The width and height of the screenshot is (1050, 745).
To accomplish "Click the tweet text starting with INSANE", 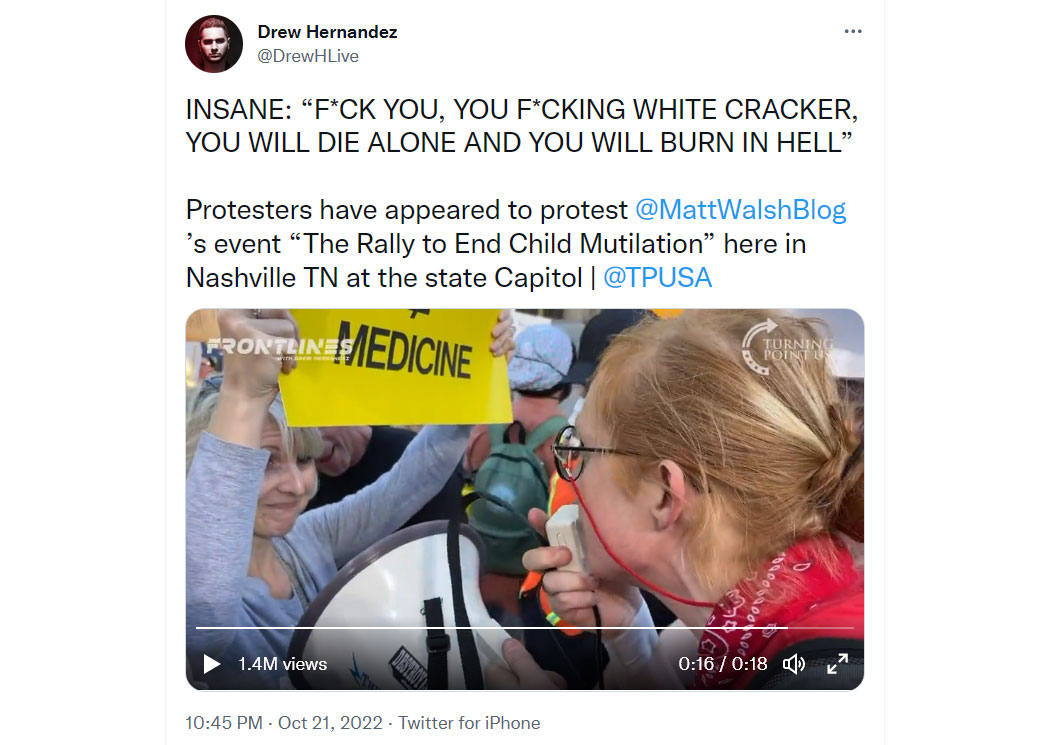I will pyautogui.click(x=522, y=126).
